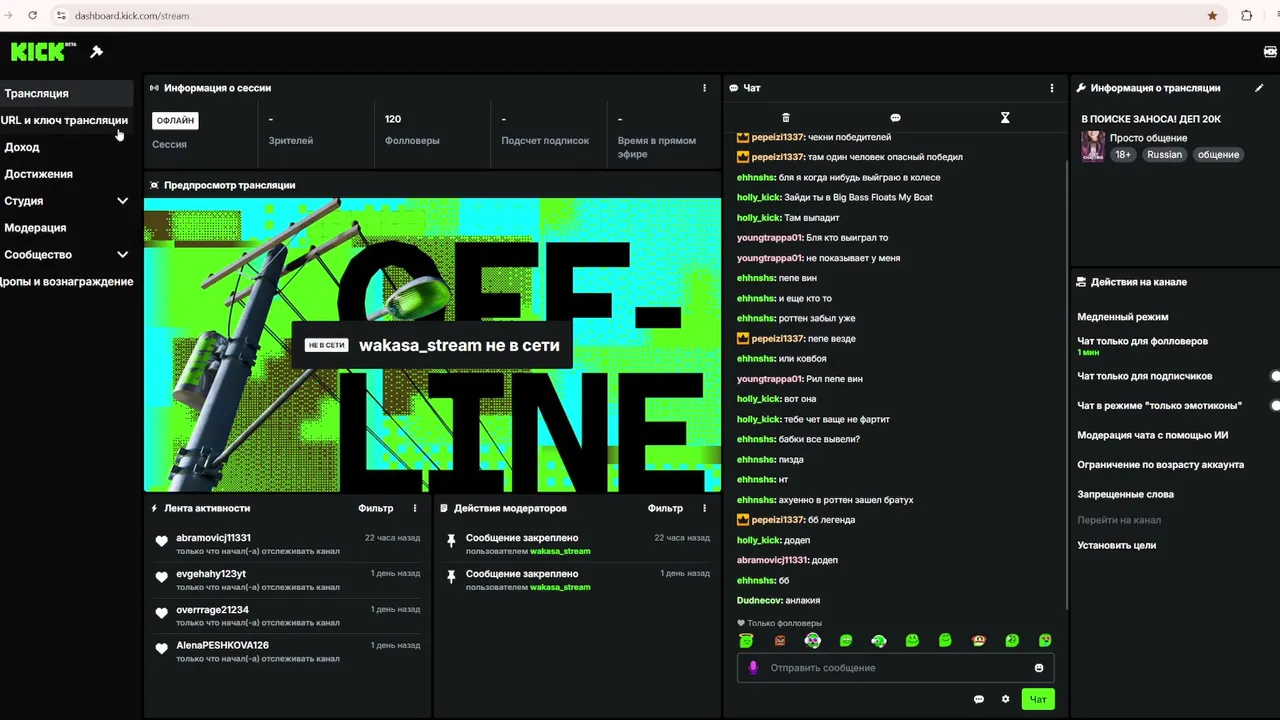This screenshot has height=720, width=1280.
Task: Click the offline stream preview image
Action: [x=432, y=345]
